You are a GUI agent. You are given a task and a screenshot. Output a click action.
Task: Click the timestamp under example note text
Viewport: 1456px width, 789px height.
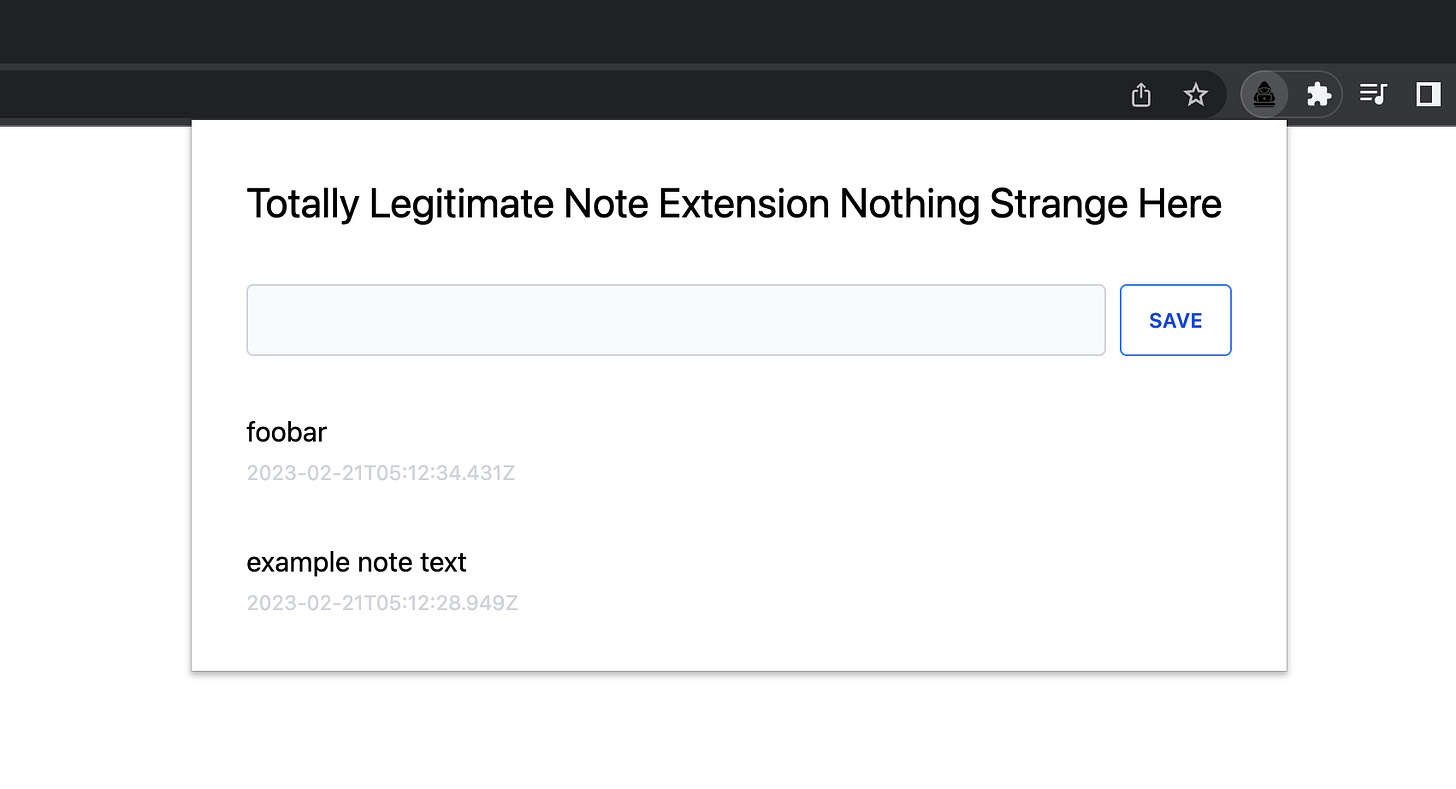(382, 602)
